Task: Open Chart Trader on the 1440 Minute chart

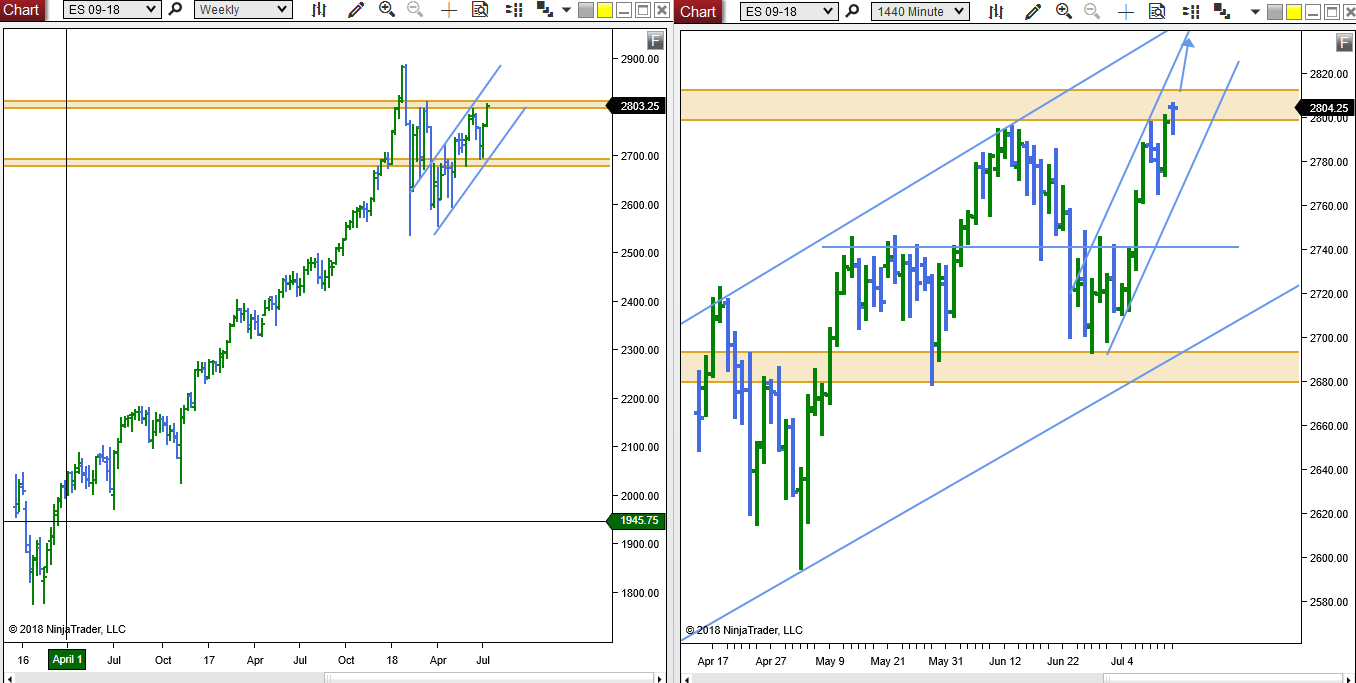Action: coord(1191,11)
